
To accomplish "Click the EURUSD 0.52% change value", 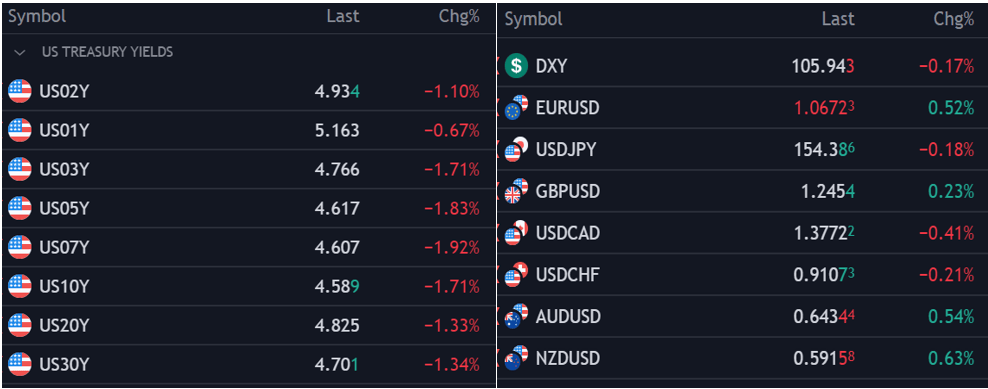I will click(x=951, y=108).
